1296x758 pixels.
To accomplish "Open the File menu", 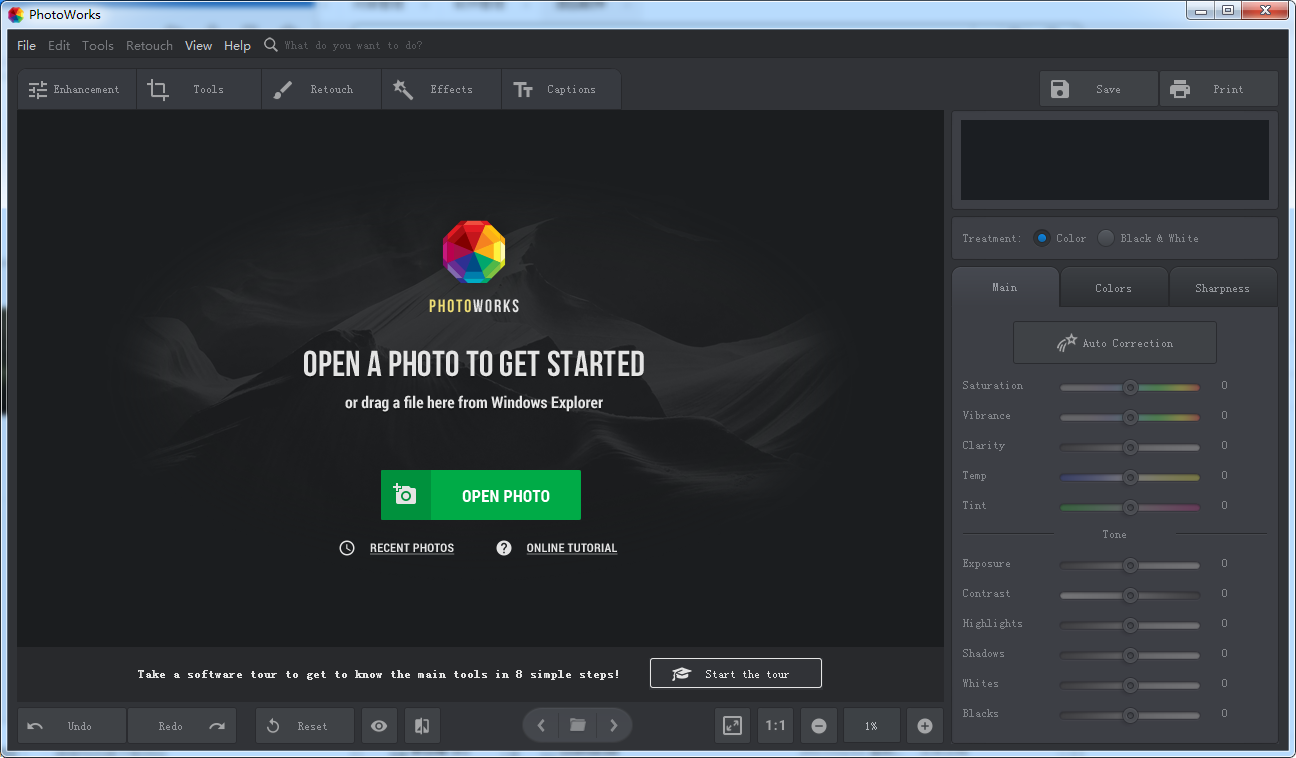I will pyautogui.click(x=26, y=45).
